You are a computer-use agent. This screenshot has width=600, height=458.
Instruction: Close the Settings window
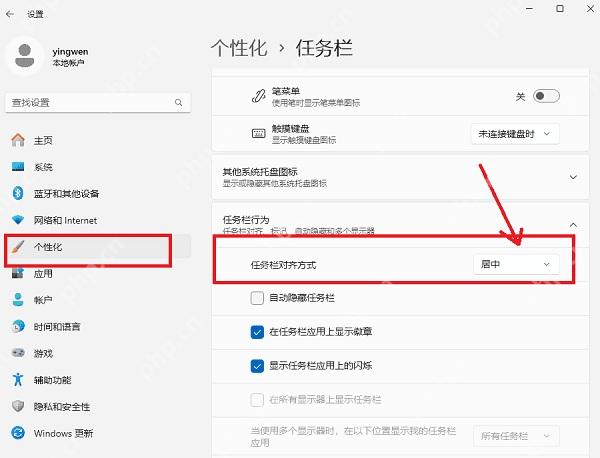pyautogui.click(x=590, y=8)
